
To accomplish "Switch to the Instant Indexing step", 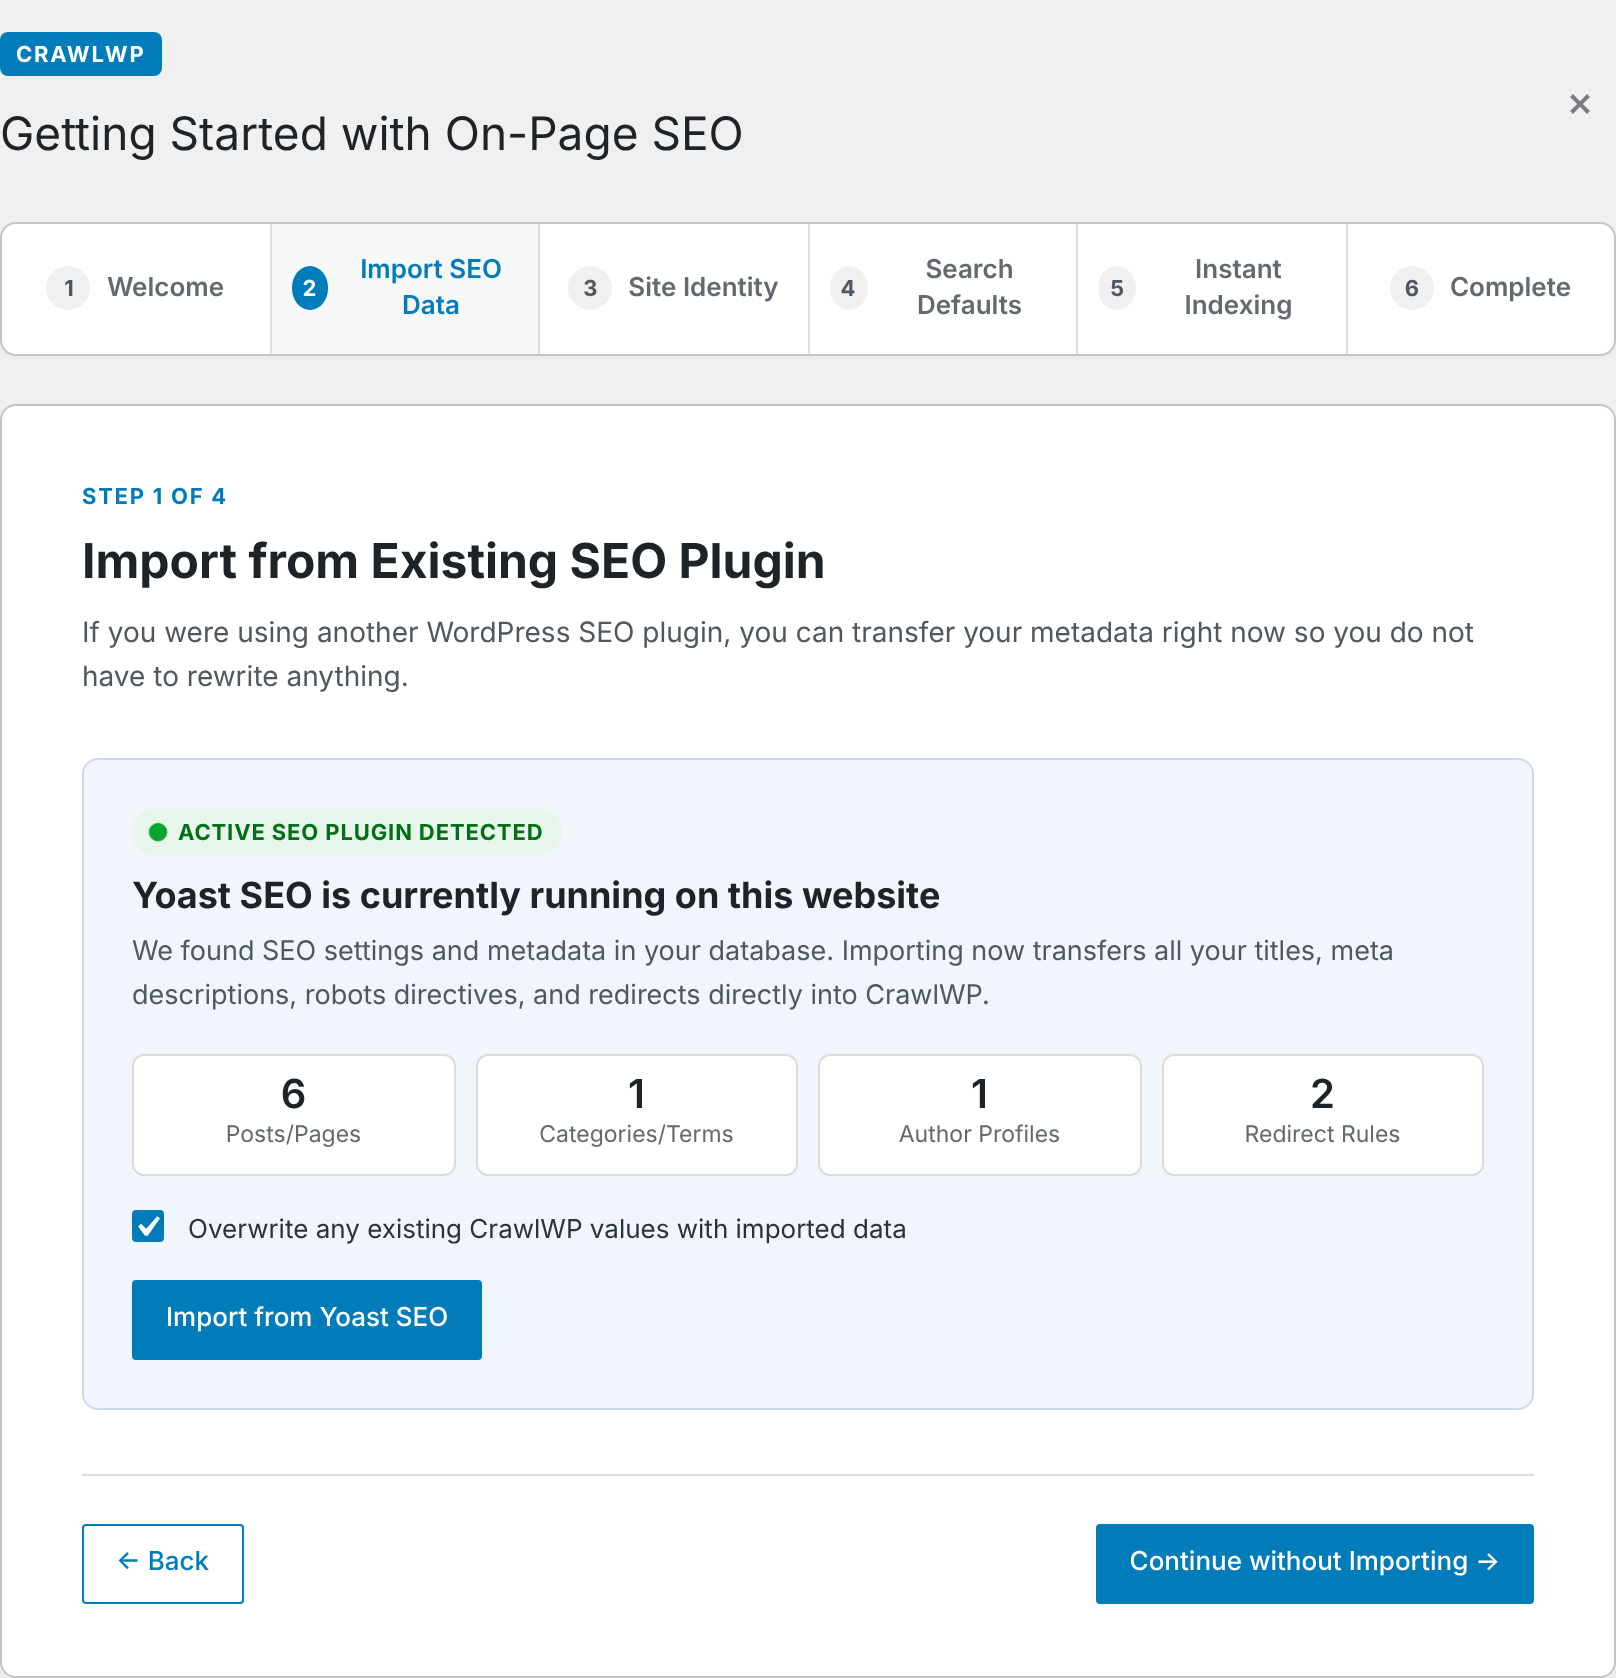I will 1212,288.
